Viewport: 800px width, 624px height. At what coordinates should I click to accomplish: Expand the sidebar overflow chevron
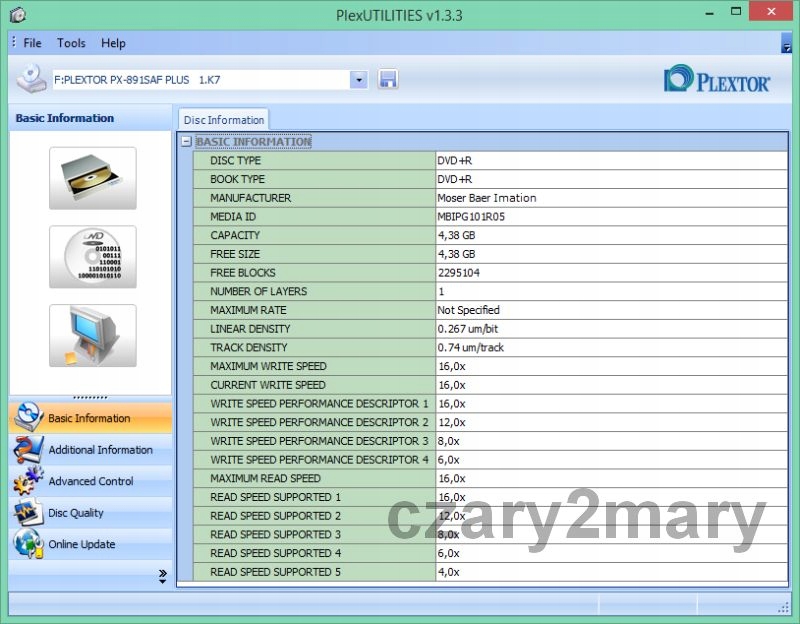(x=162, y=575)
